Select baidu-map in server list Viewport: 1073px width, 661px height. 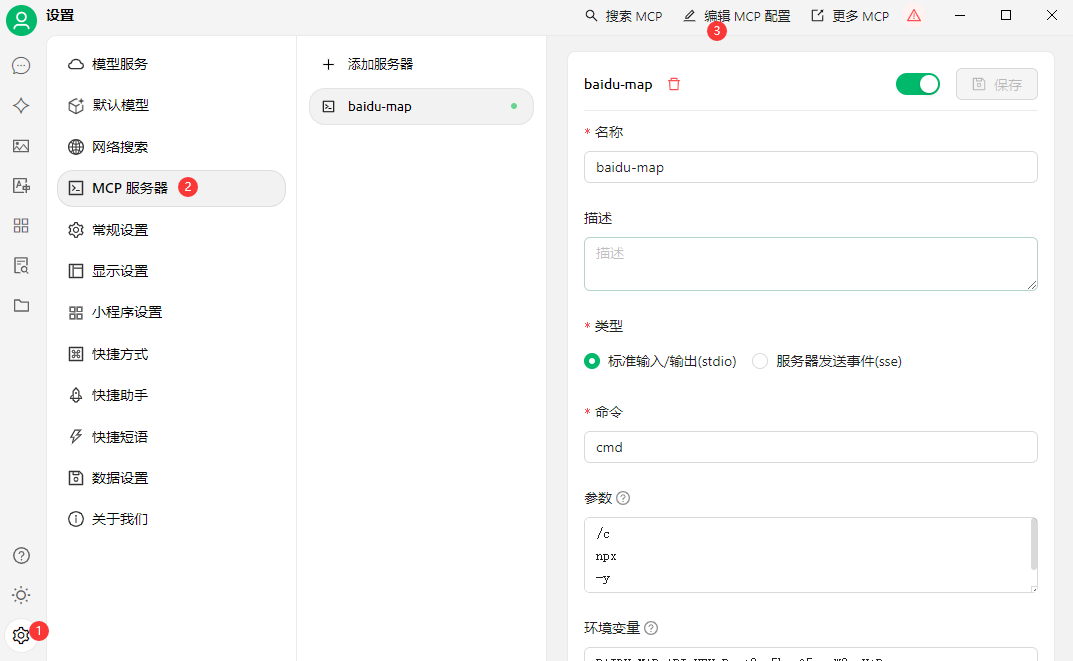(421, 106)
